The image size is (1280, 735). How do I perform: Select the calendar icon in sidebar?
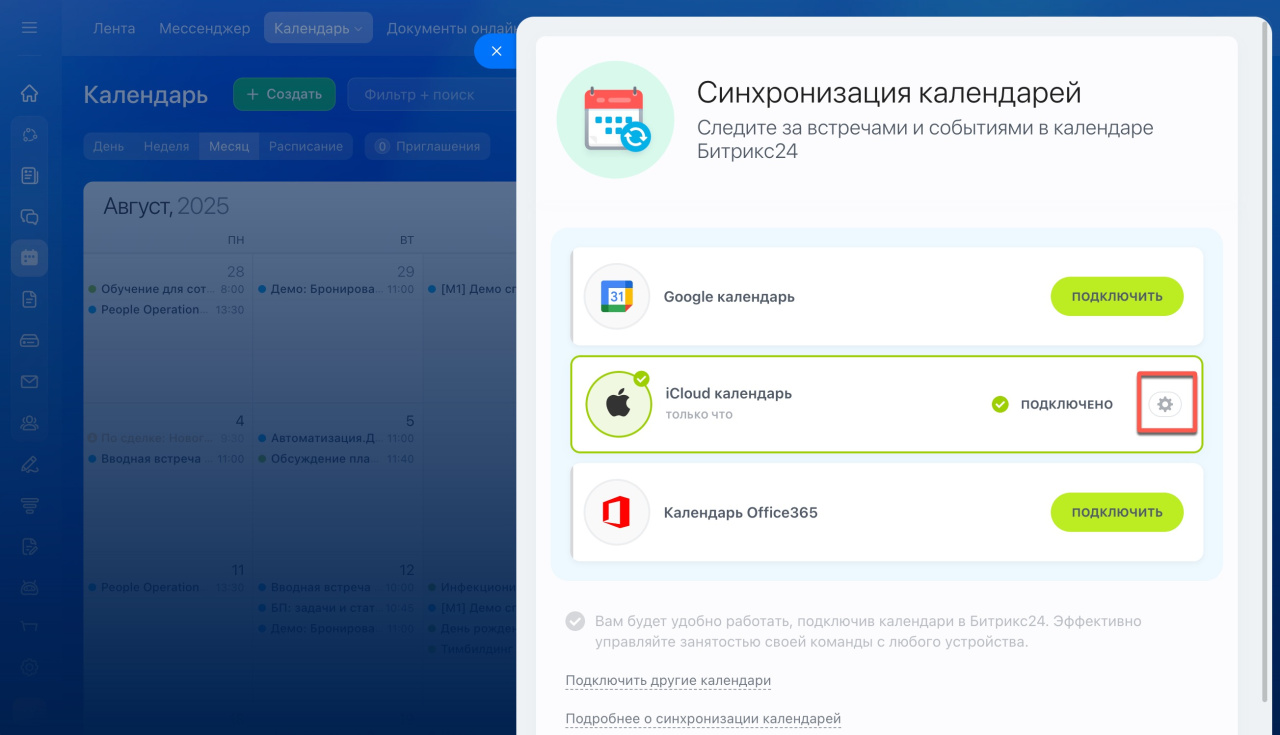[29, 257]
